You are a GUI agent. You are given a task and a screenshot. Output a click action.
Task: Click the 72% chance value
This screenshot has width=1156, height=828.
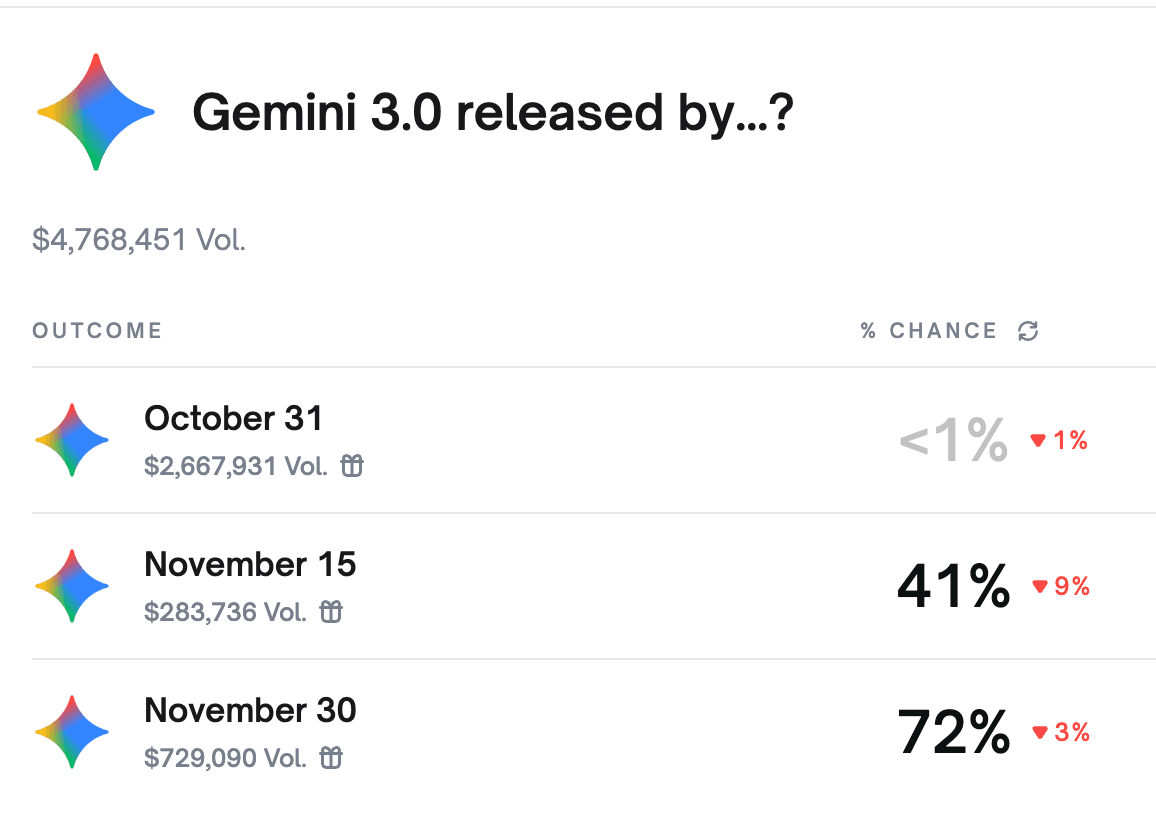[x=953, y=732]
